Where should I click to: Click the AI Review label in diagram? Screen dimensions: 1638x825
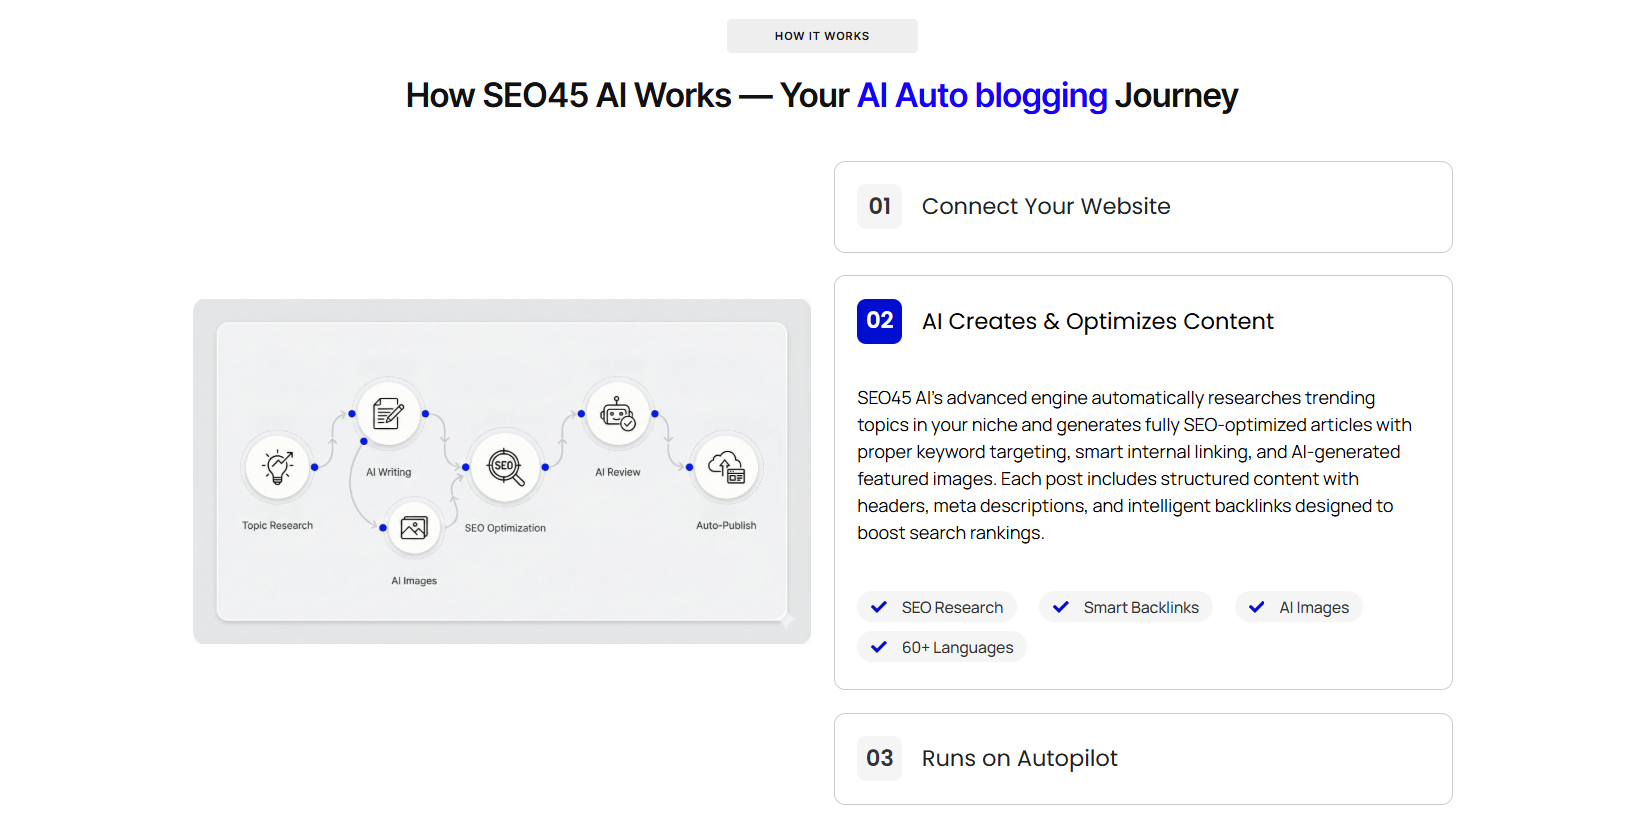[618, 472]
